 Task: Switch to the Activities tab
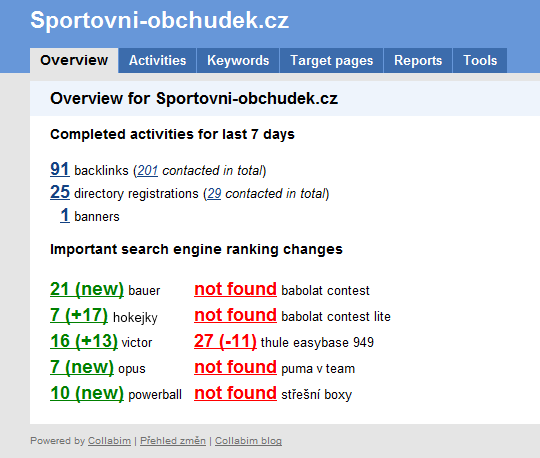click(157, 61)
